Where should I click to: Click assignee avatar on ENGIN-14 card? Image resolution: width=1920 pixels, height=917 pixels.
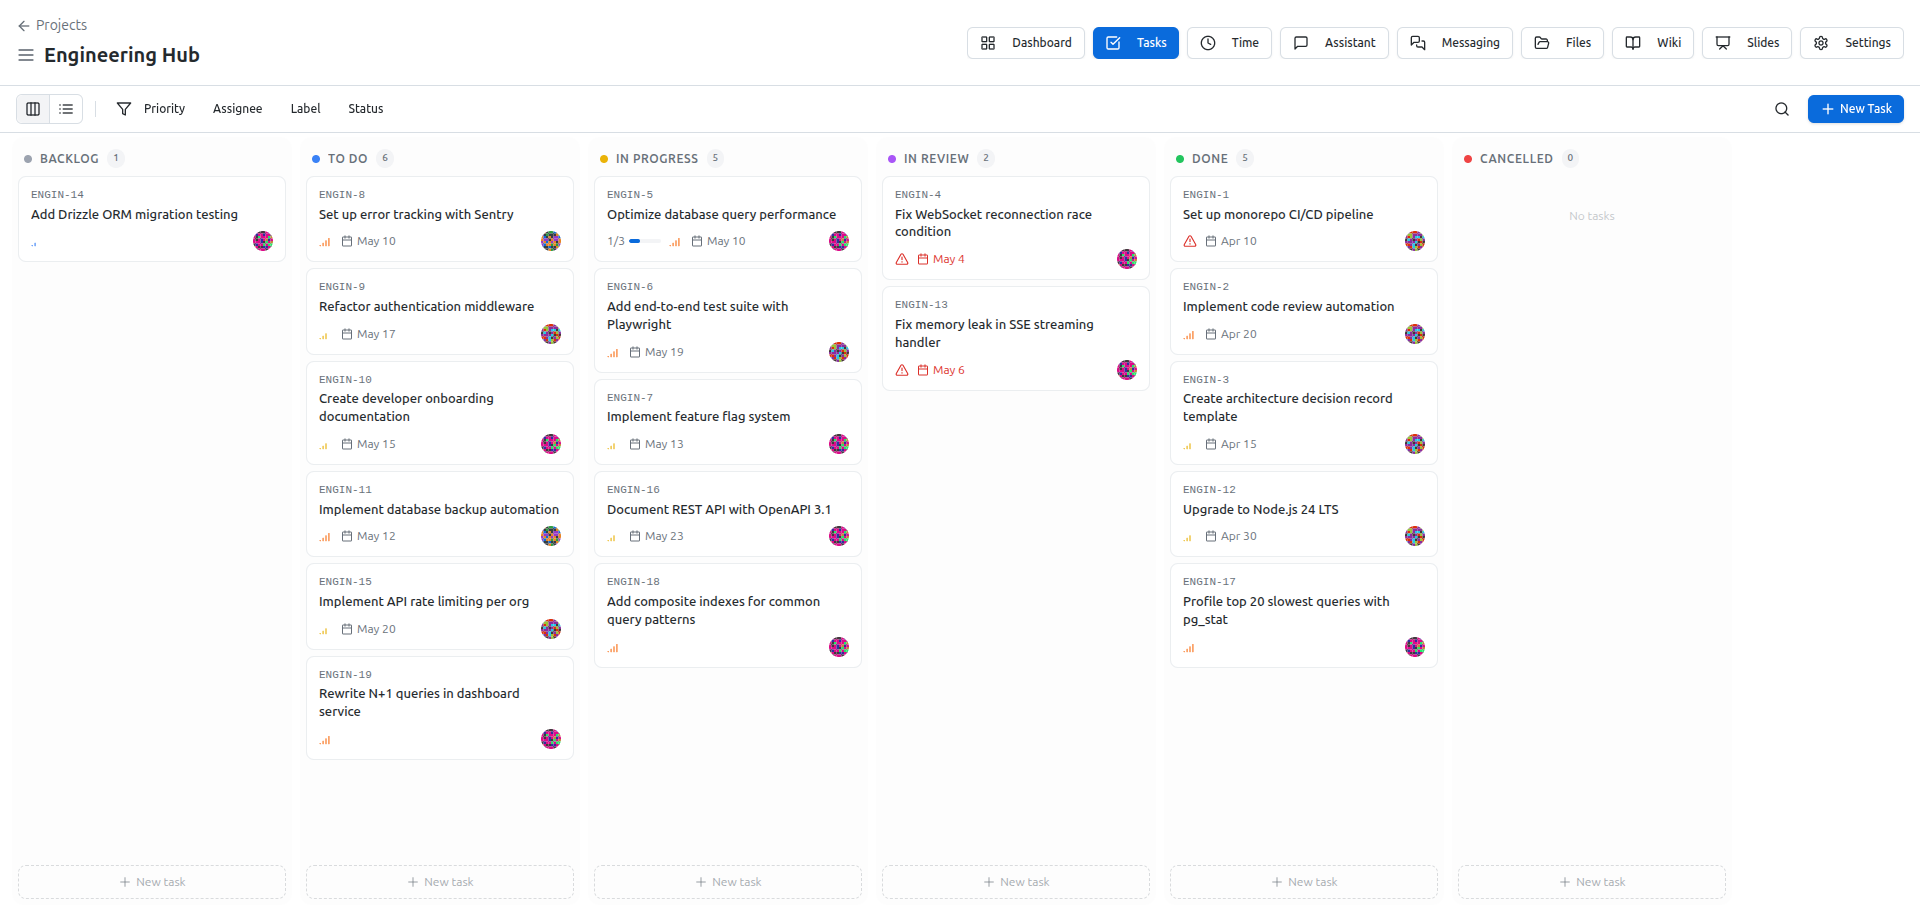click(x=263, y=241)
